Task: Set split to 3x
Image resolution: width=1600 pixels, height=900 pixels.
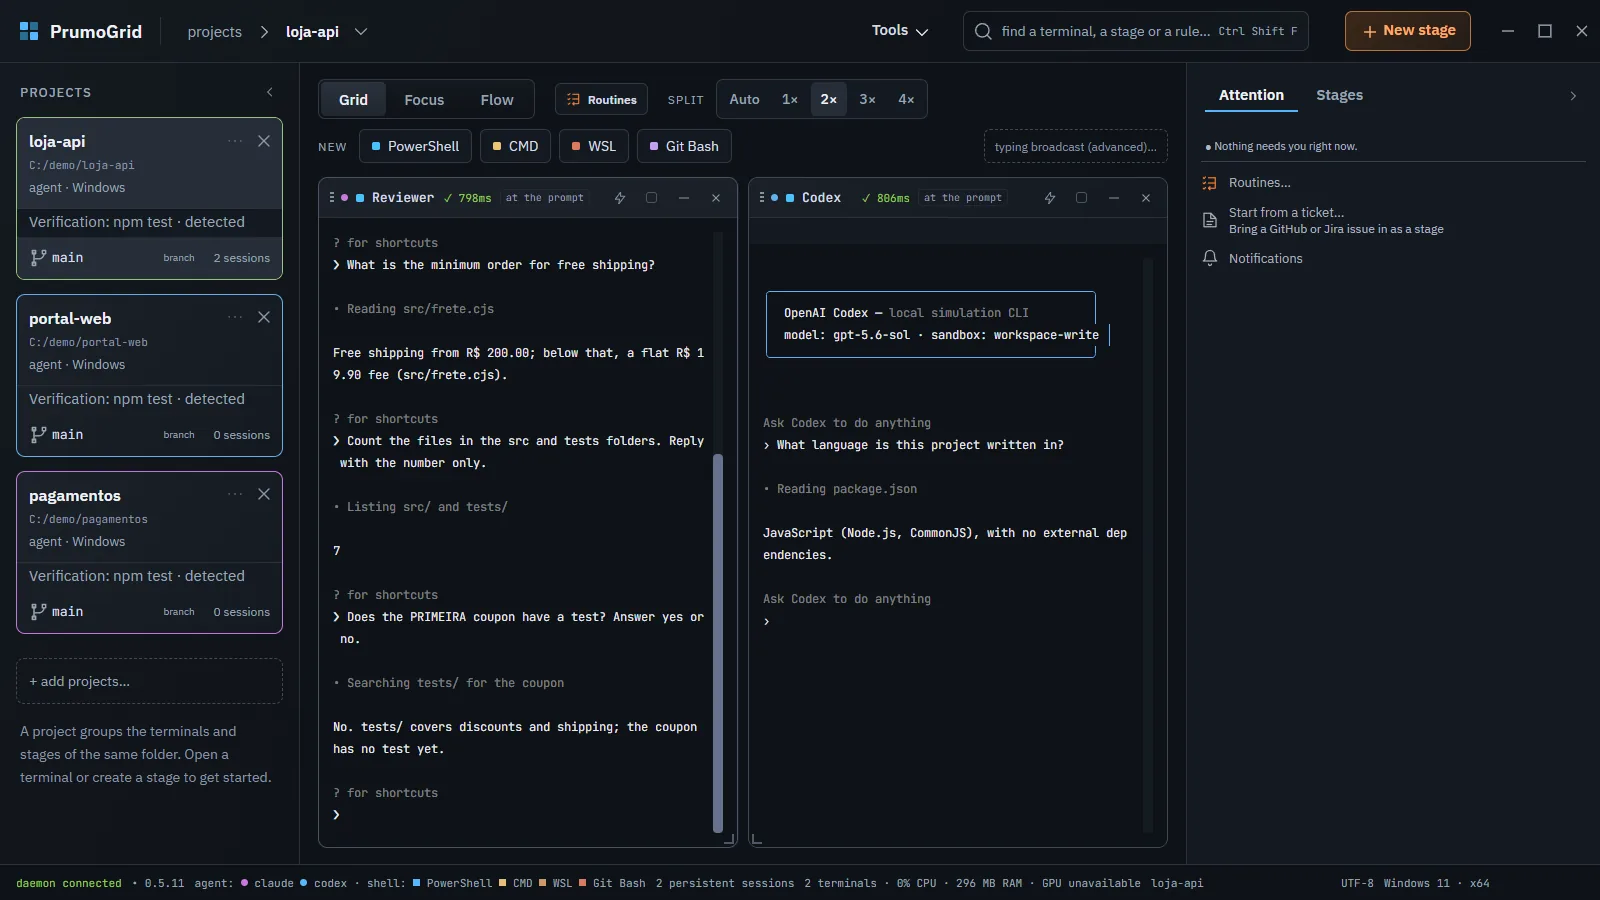Action: (x=867, y=99)
